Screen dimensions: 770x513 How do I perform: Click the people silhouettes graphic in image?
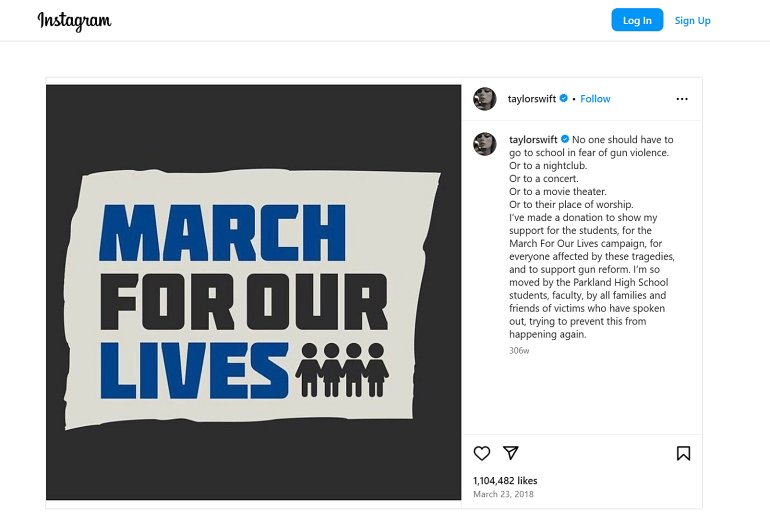[342, 368]
